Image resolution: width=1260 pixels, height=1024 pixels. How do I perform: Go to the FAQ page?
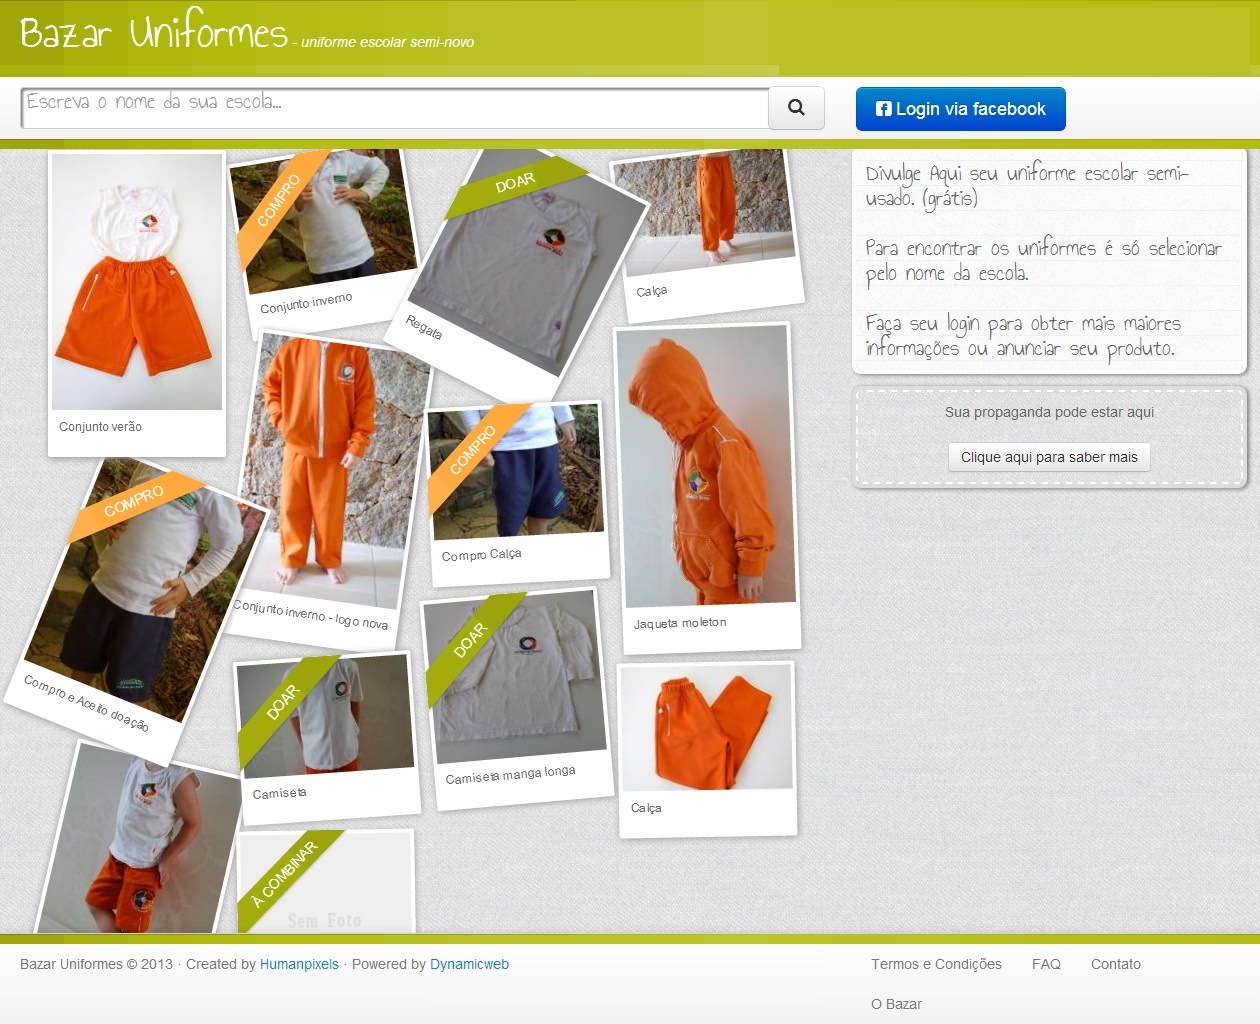1046,964
